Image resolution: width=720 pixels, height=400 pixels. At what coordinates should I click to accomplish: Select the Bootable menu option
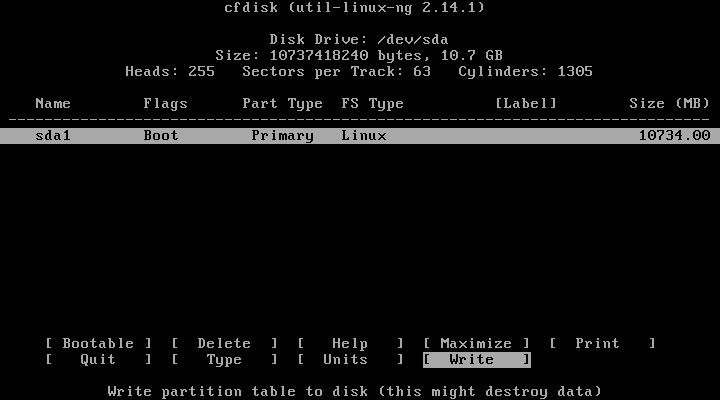98,344
